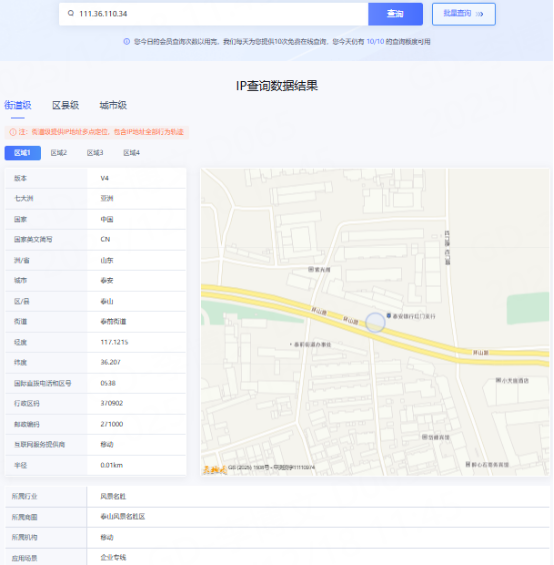Switch to the 街道级 tab
The height and width of the screenshot is (565, 554).
pos(18,105)
